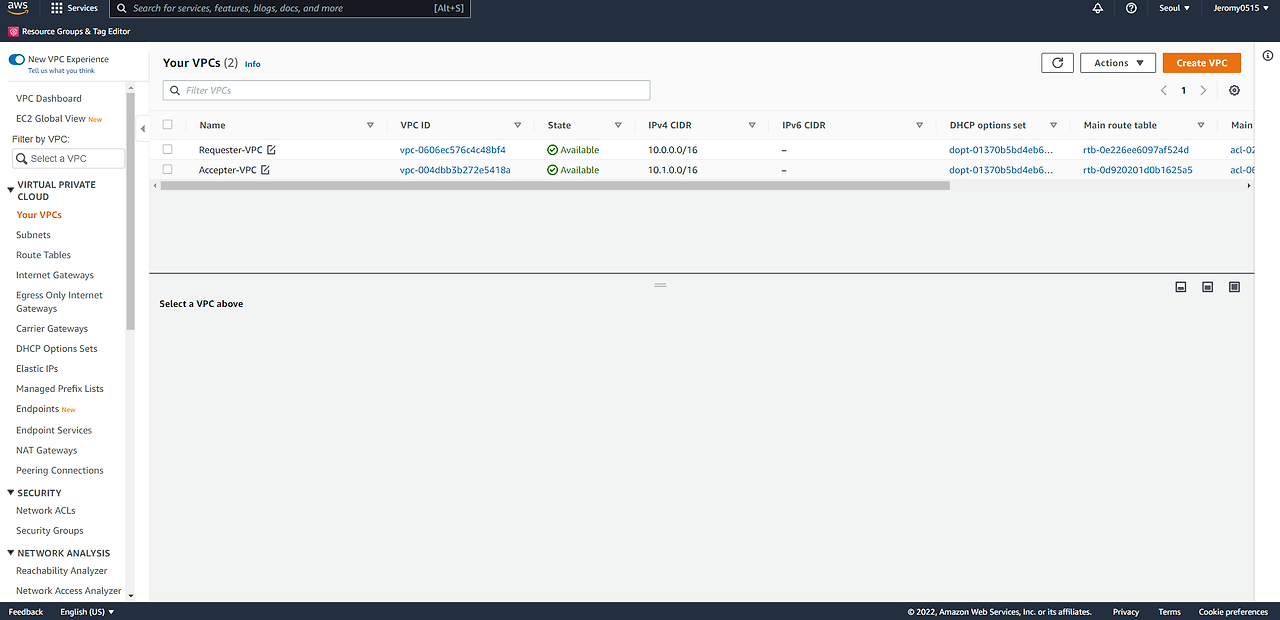The height and width of the screenshot is (620, 1280).
Task: Open Peering Connections in the sidebar
Action: coord(60,470)
